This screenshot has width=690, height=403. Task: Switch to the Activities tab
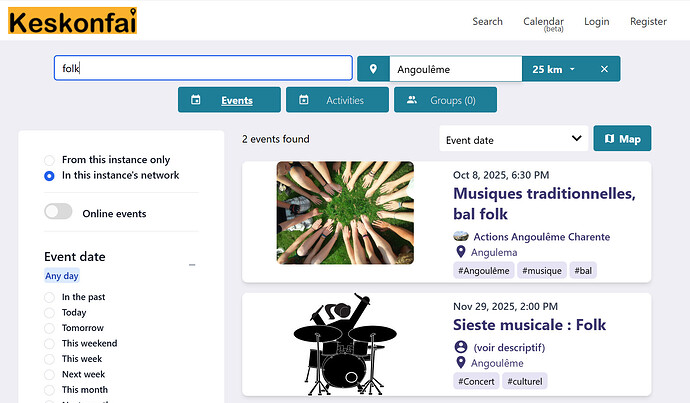335,100
